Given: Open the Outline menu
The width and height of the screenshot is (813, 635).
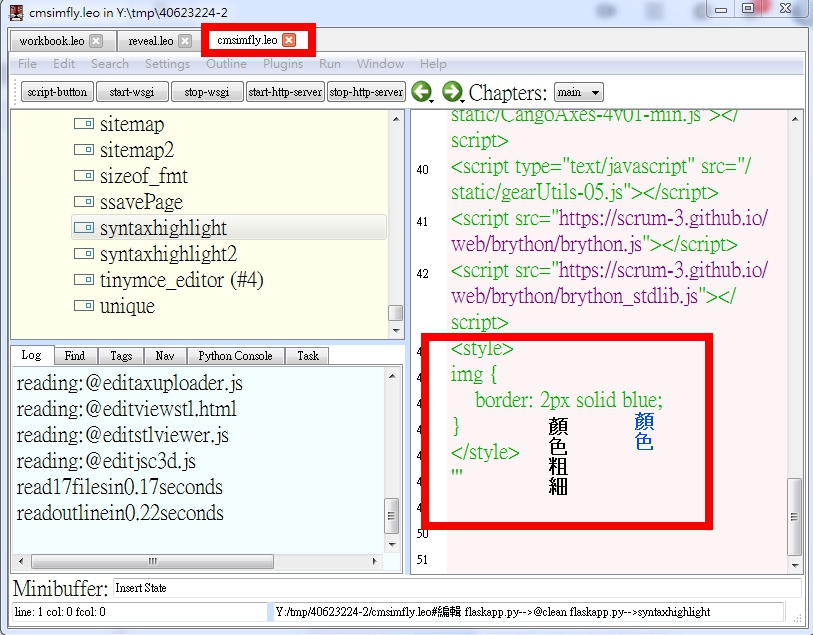Looking at the screenshot, I should [x=226, y=64].
